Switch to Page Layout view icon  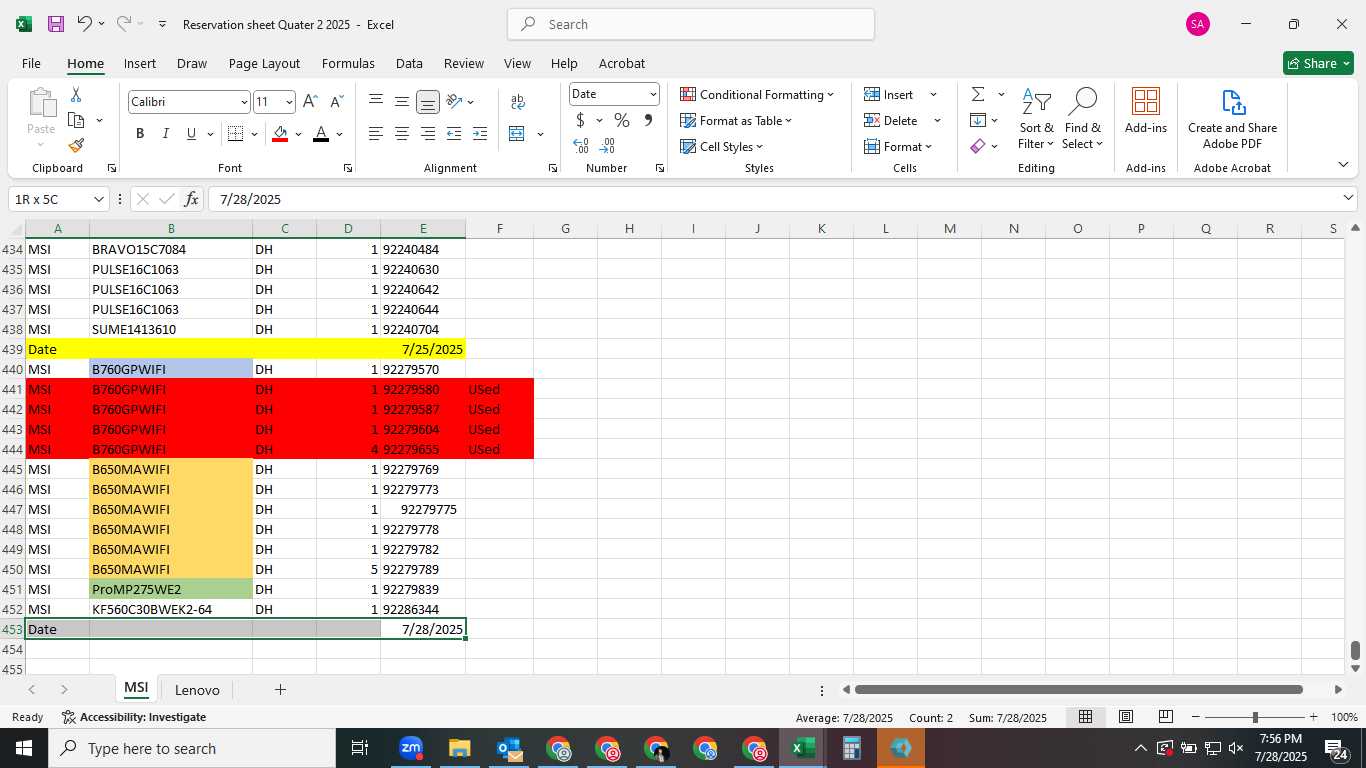1125,717
